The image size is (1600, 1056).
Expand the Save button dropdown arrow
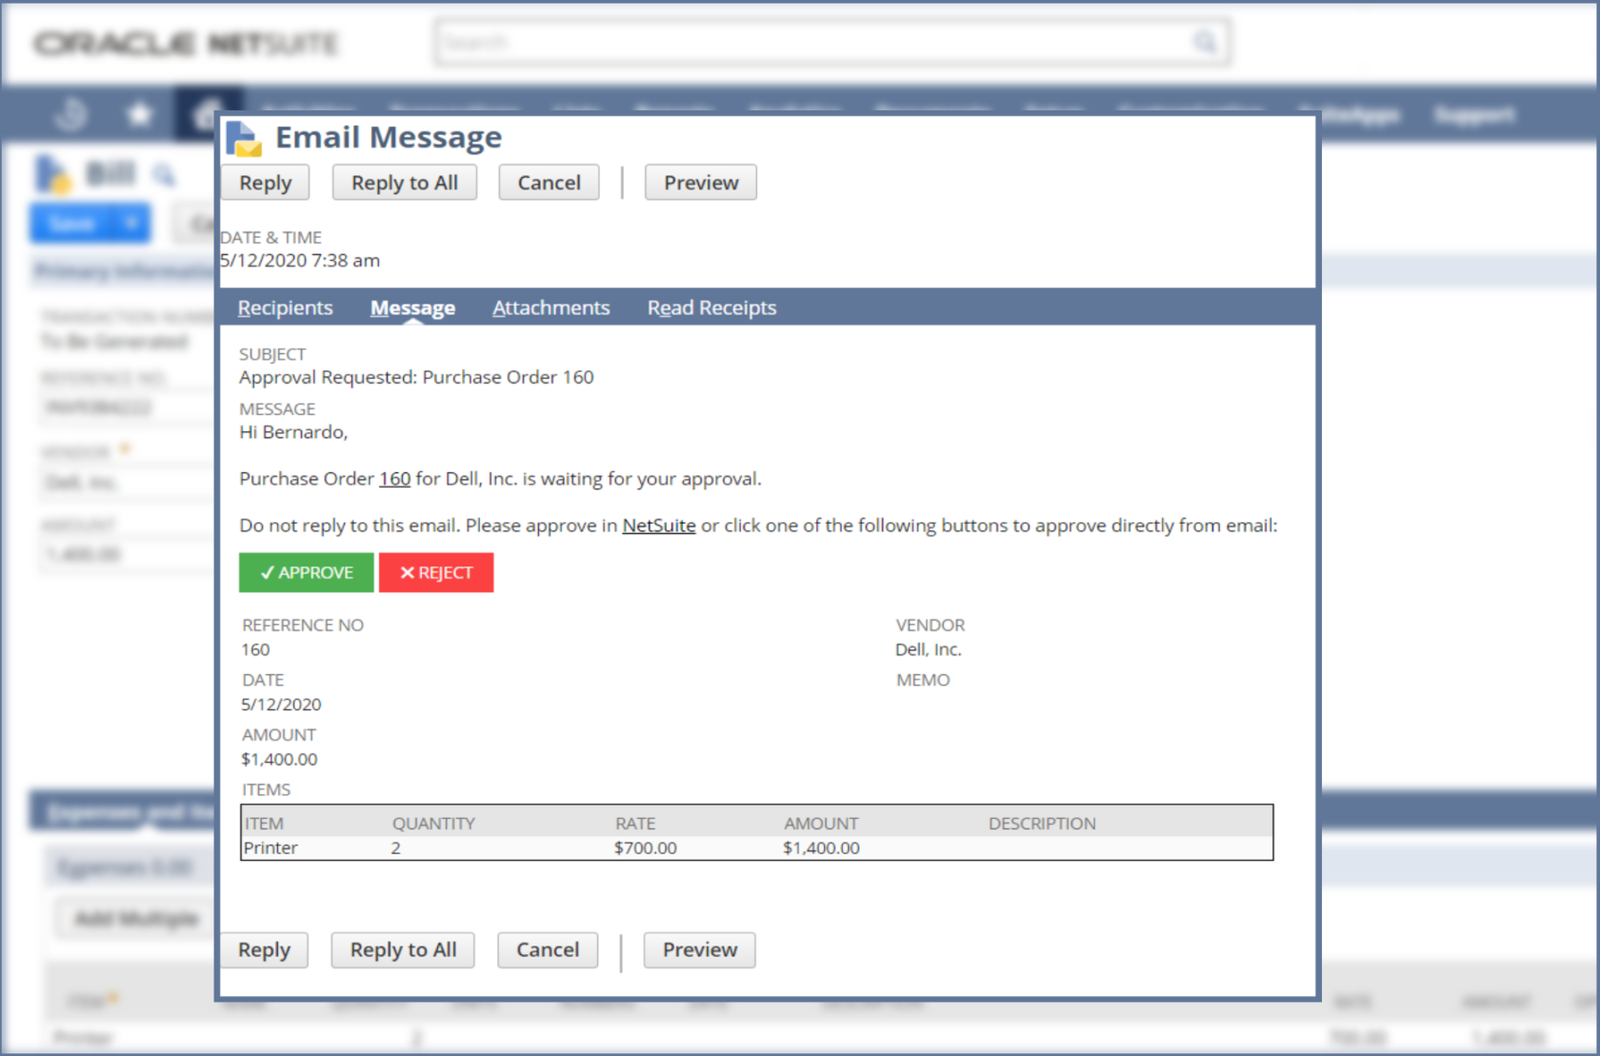click(x=133, y=223)
